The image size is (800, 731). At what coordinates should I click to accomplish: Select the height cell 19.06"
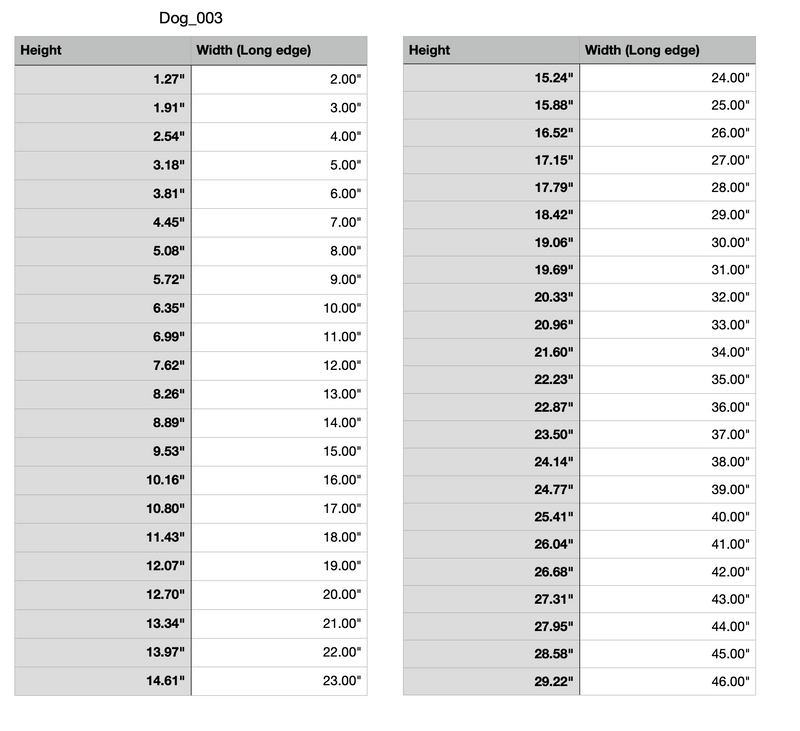pos(491,243)
